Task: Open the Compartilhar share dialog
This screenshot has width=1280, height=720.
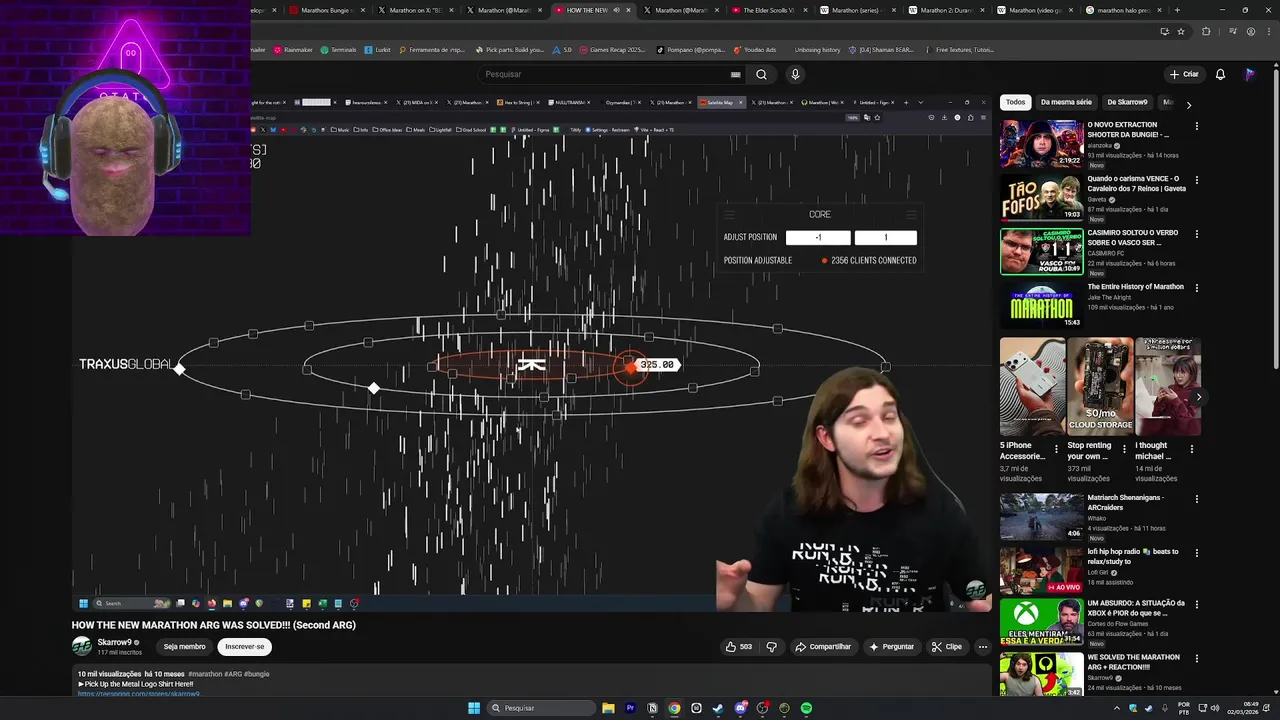Action: click(x=822, y=647)
